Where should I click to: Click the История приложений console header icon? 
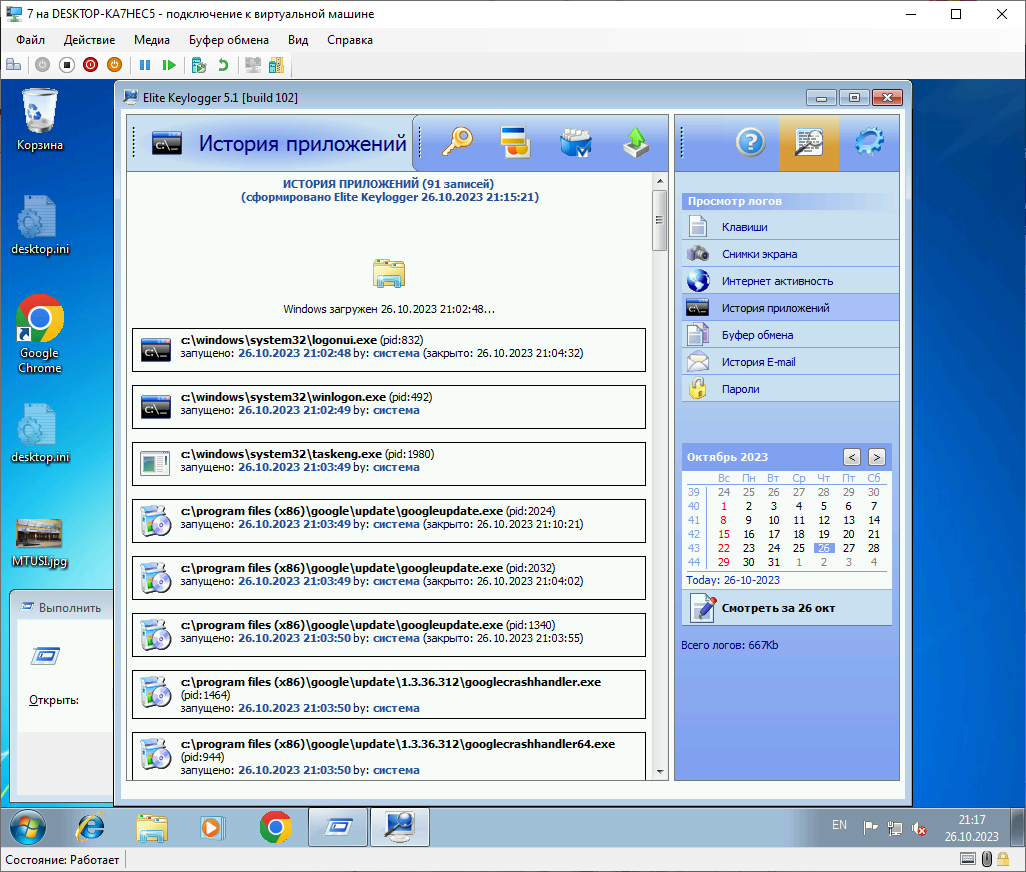(x=166, y=144)
